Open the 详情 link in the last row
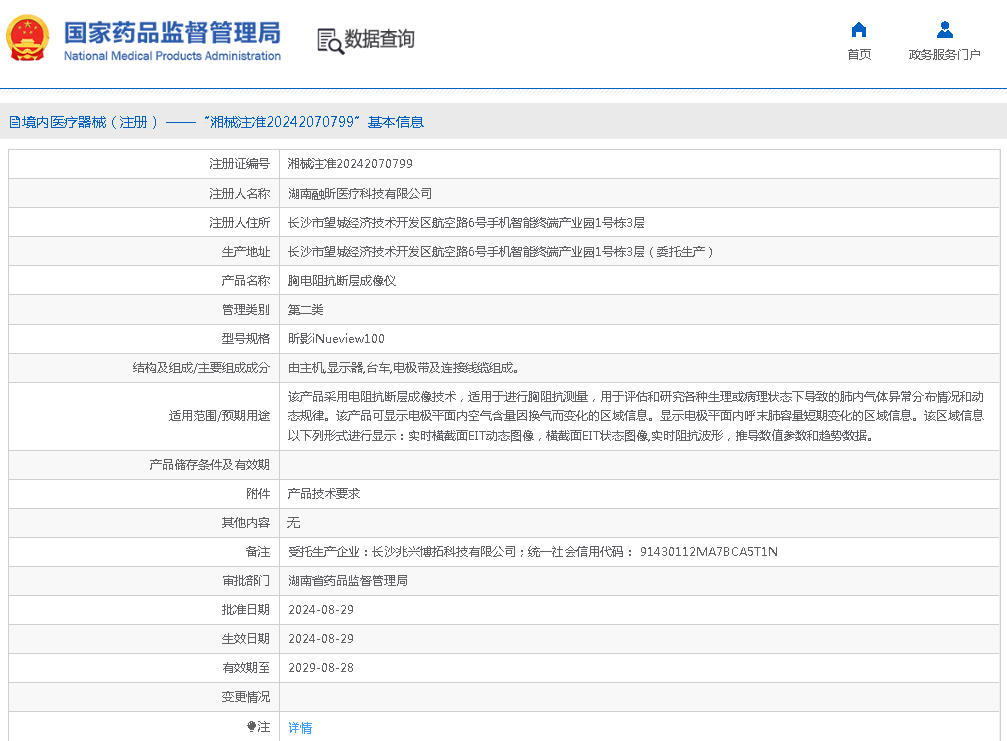The width and height of the screenshot is (1007, 741). [300, 728]
